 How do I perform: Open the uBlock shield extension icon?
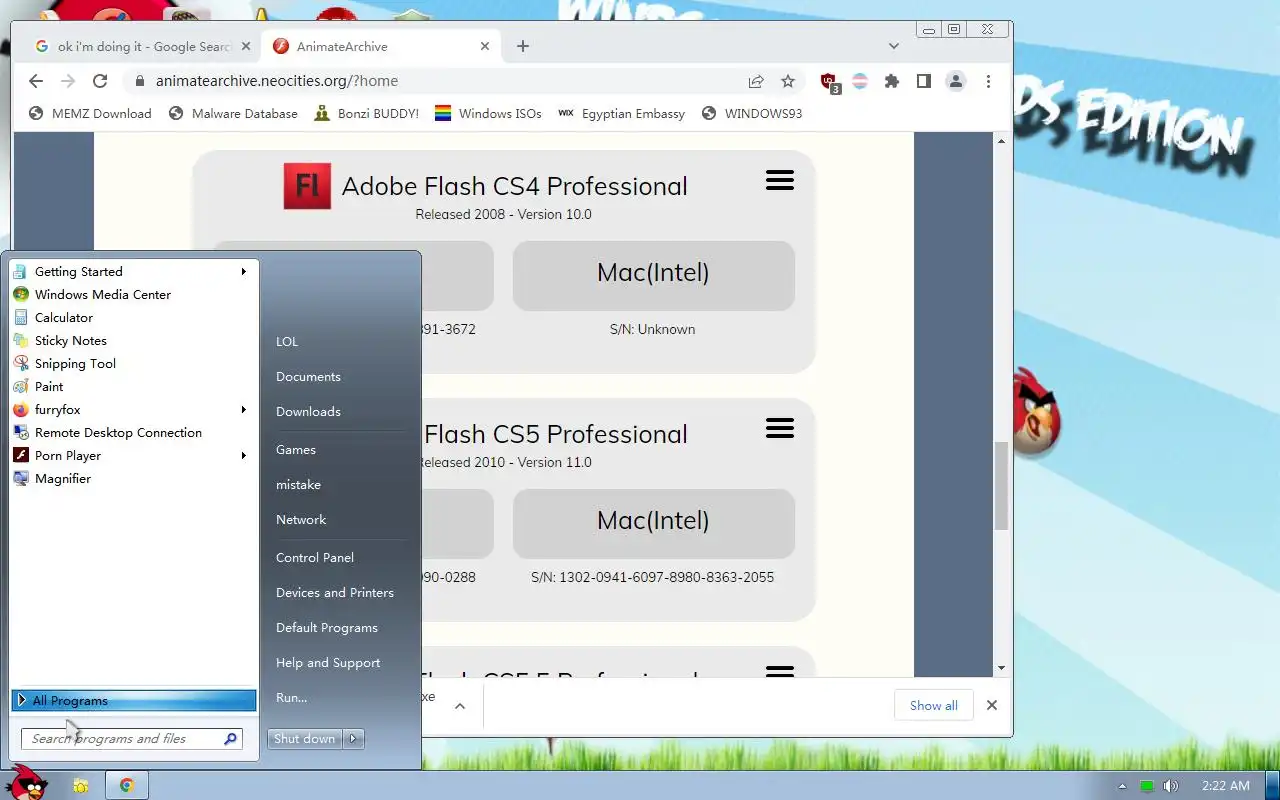coord(829,82)
